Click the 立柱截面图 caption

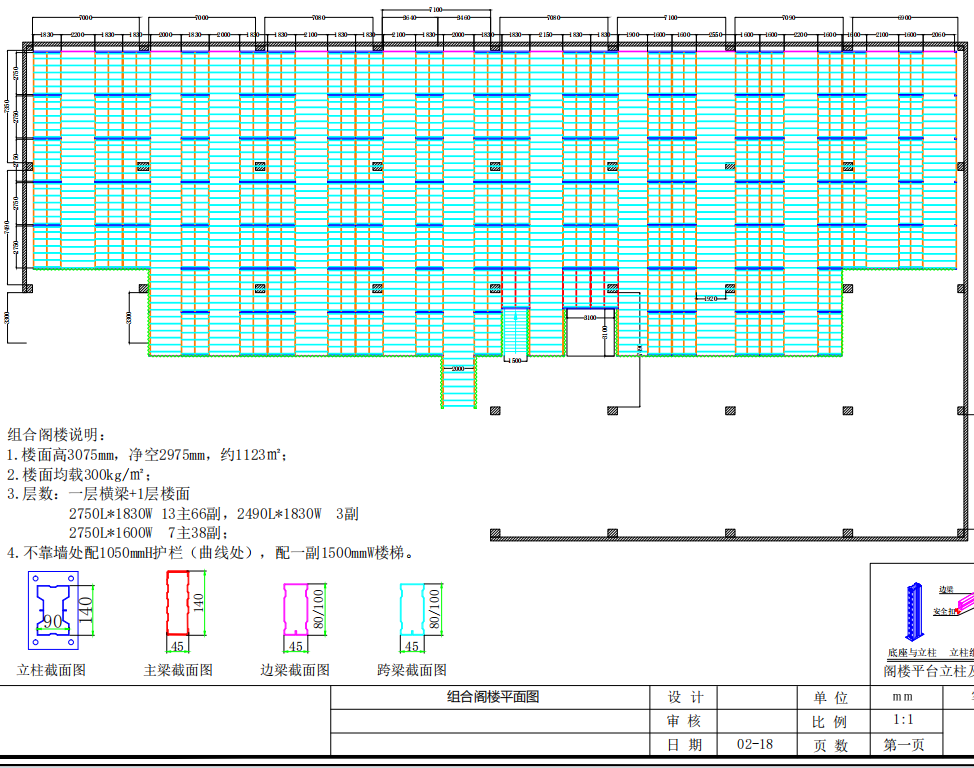click(51, 670)
